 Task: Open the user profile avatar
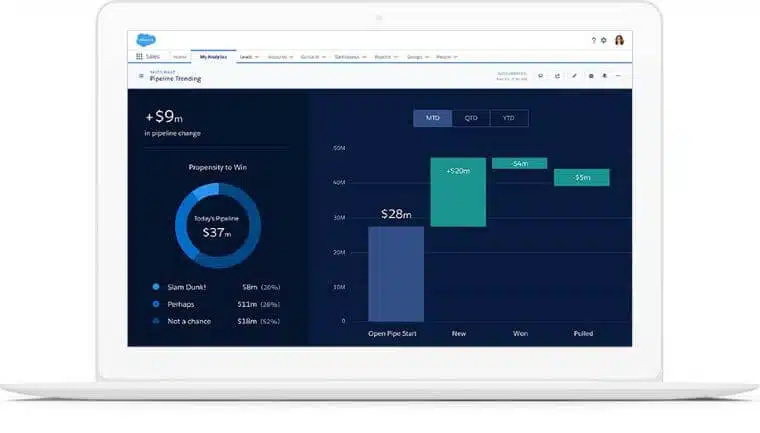coord(619,40)
